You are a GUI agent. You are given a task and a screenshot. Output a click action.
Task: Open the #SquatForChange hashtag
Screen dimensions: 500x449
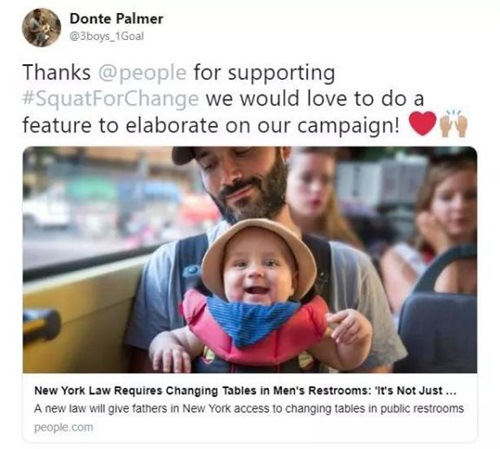click(111, 99)
